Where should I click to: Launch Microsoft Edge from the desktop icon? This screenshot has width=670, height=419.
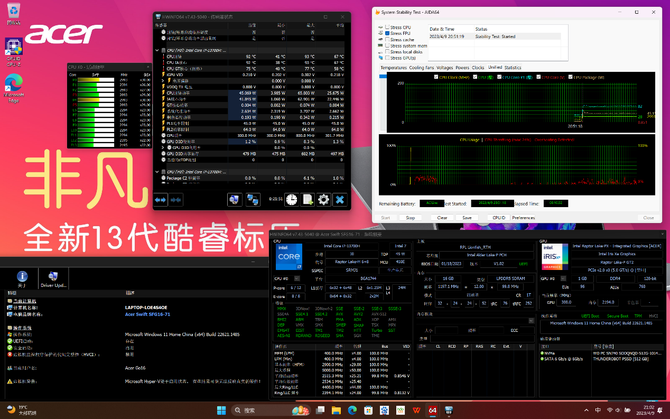(14, 88)
